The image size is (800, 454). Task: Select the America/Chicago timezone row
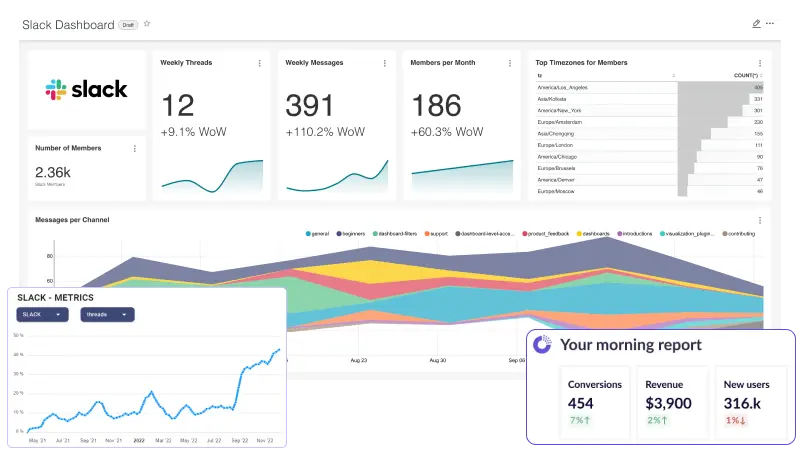650,157
